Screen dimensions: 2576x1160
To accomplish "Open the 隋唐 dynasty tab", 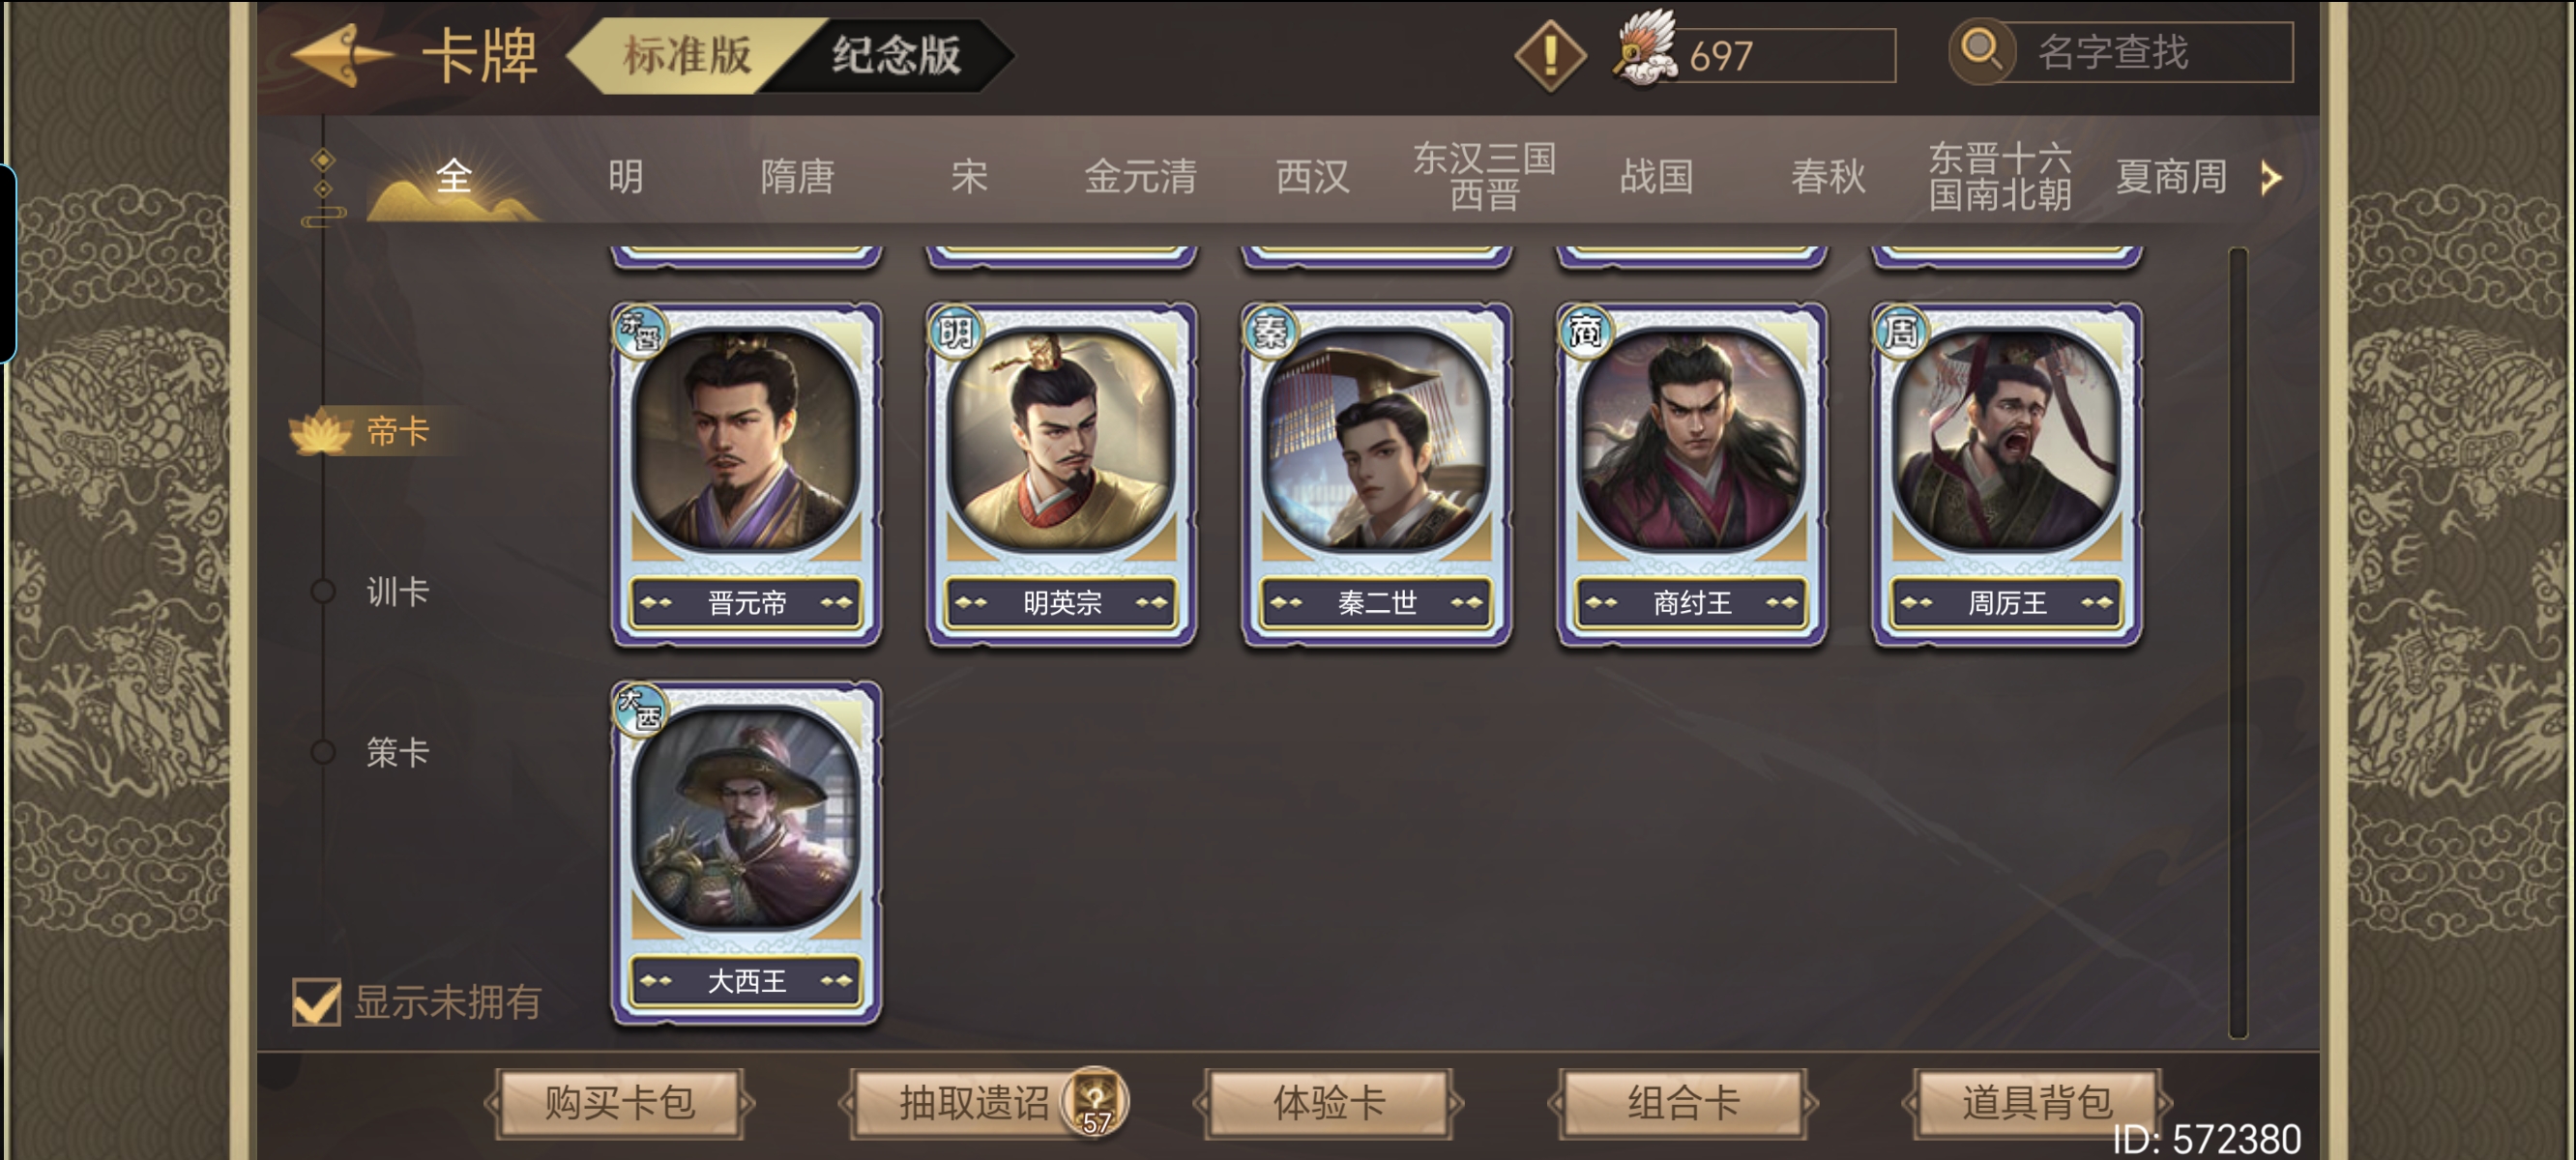I will point(797,177).
